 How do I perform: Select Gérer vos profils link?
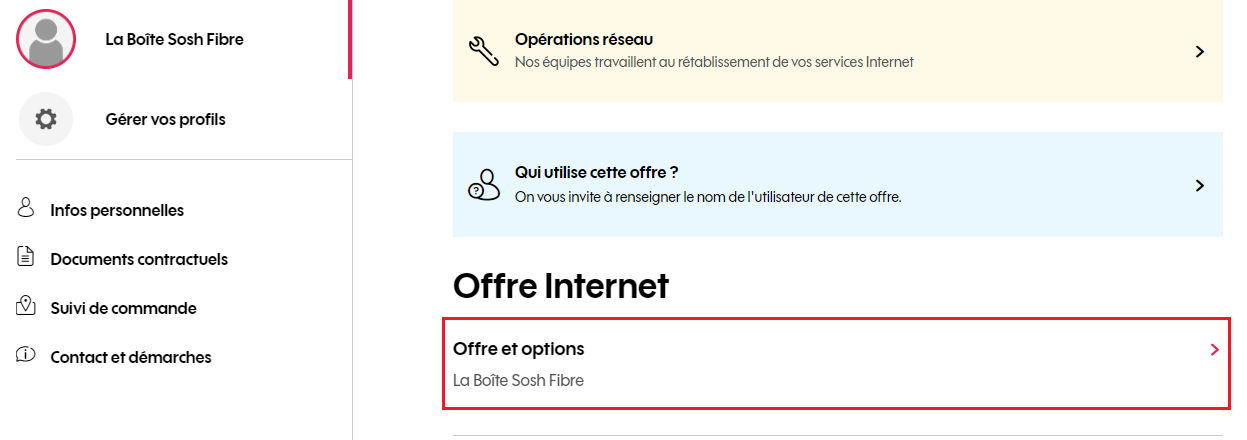166,119
